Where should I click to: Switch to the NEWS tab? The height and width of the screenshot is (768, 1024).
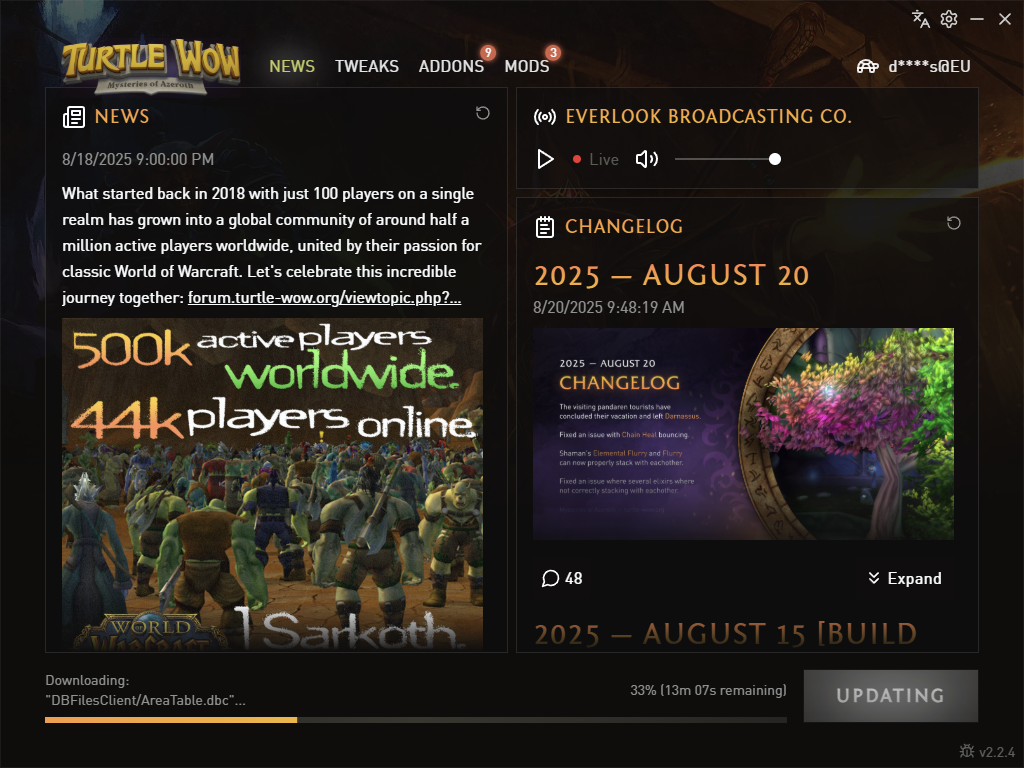pyautogui.click(x=292, y=66)
